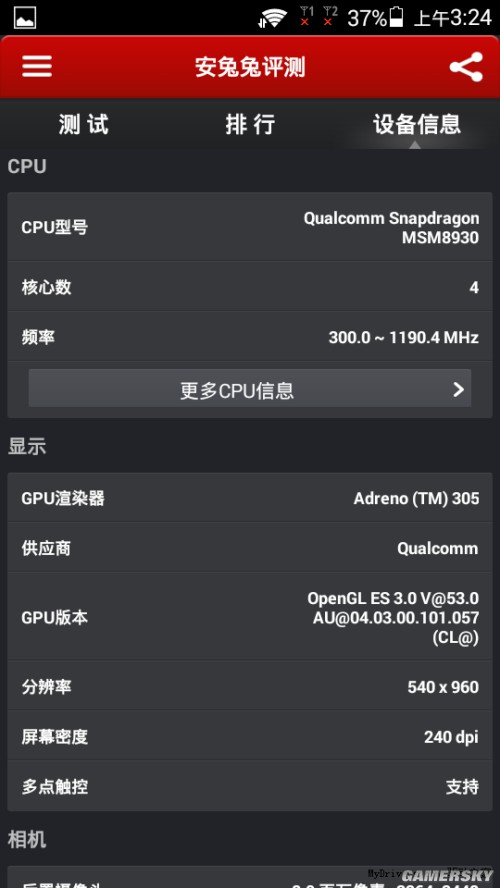Tap the SIM 1 signal icon

tap(306, 16)
